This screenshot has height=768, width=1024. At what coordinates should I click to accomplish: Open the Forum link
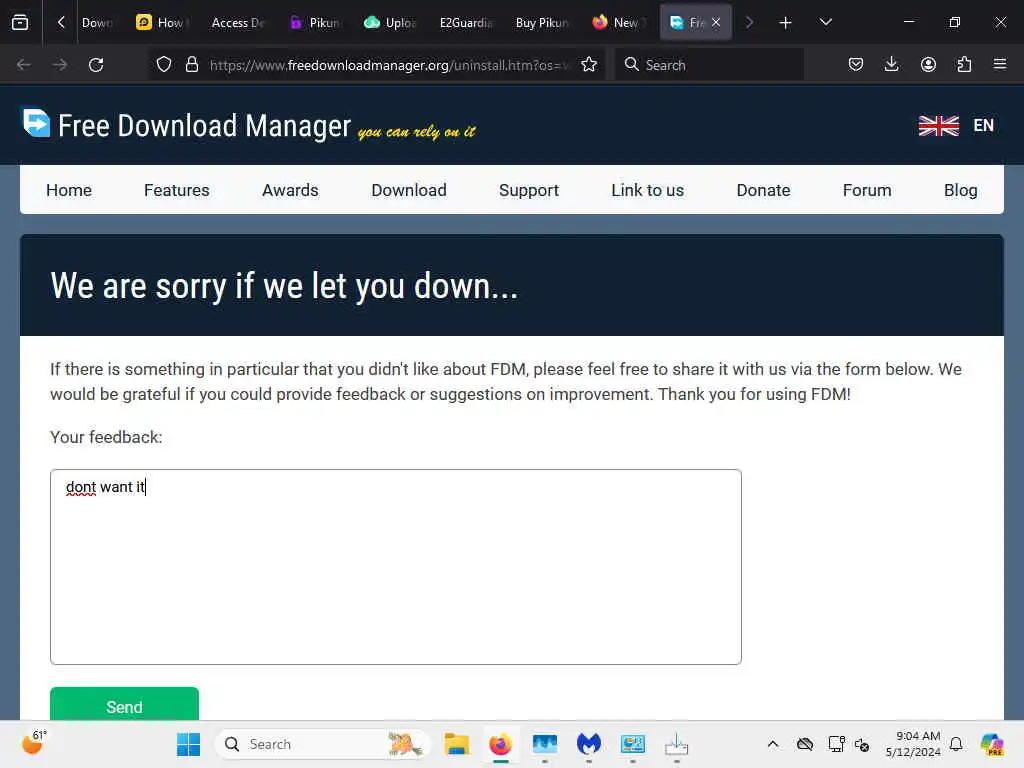click(867, 190)
